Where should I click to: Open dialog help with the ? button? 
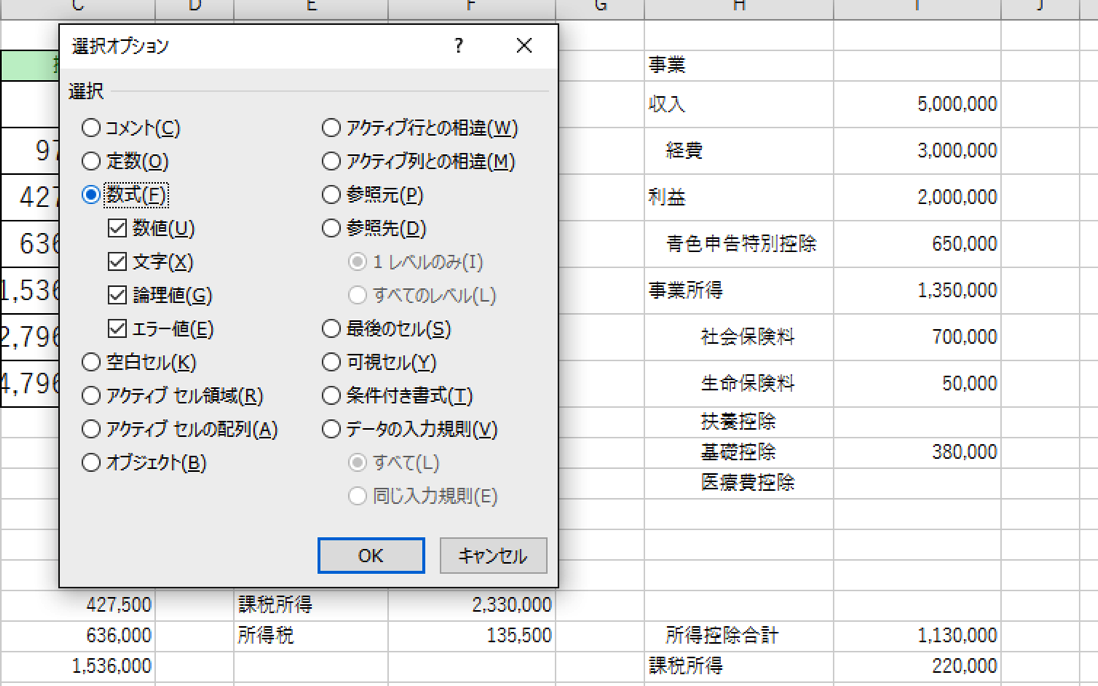[459, 46]
